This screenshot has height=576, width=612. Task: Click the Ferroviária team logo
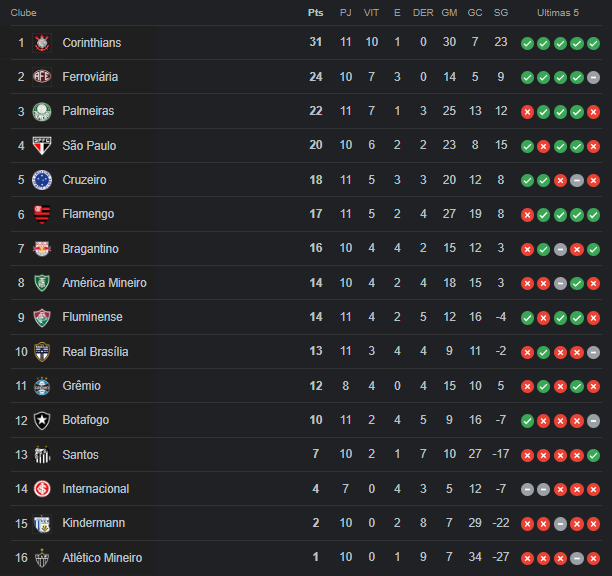click(42, 76)
